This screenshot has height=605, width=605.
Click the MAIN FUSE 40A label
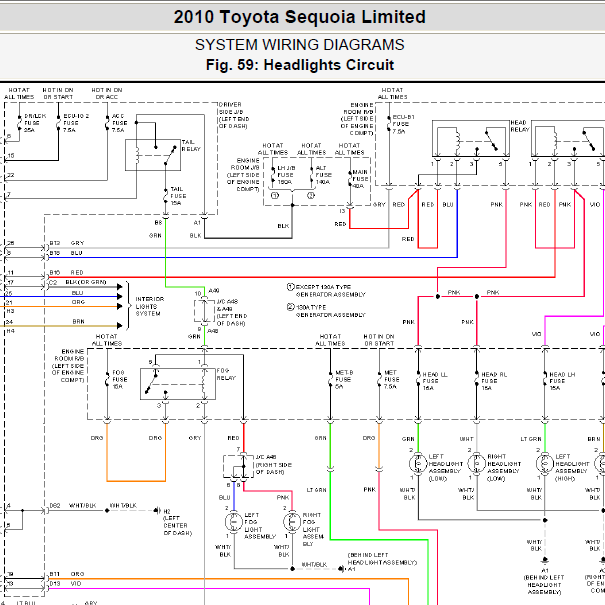pos(360,179)
